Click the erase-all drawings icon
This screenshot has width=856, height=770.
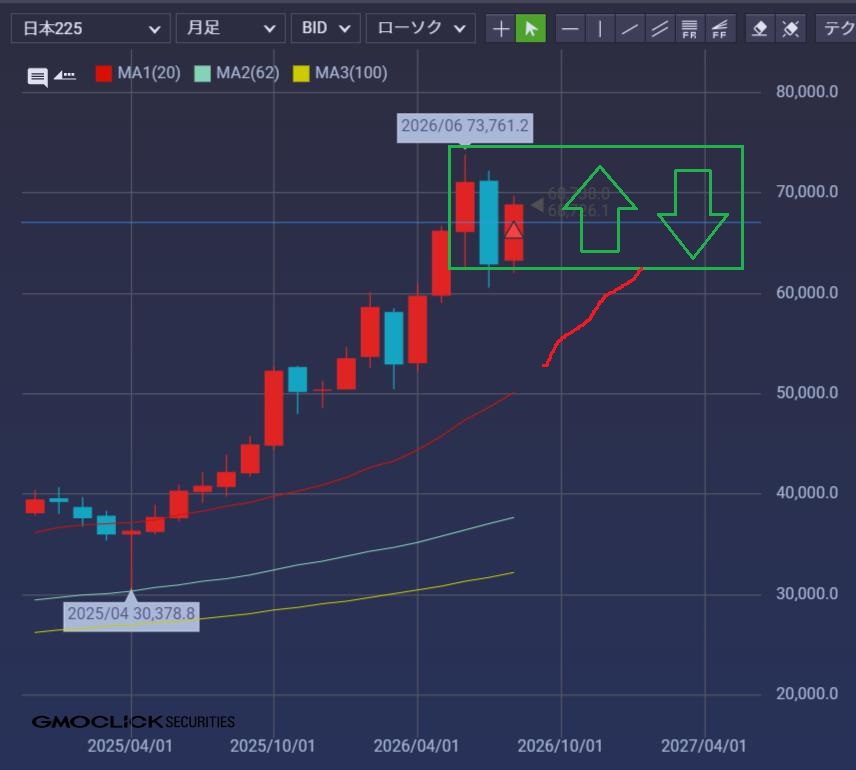pos(790,28)
